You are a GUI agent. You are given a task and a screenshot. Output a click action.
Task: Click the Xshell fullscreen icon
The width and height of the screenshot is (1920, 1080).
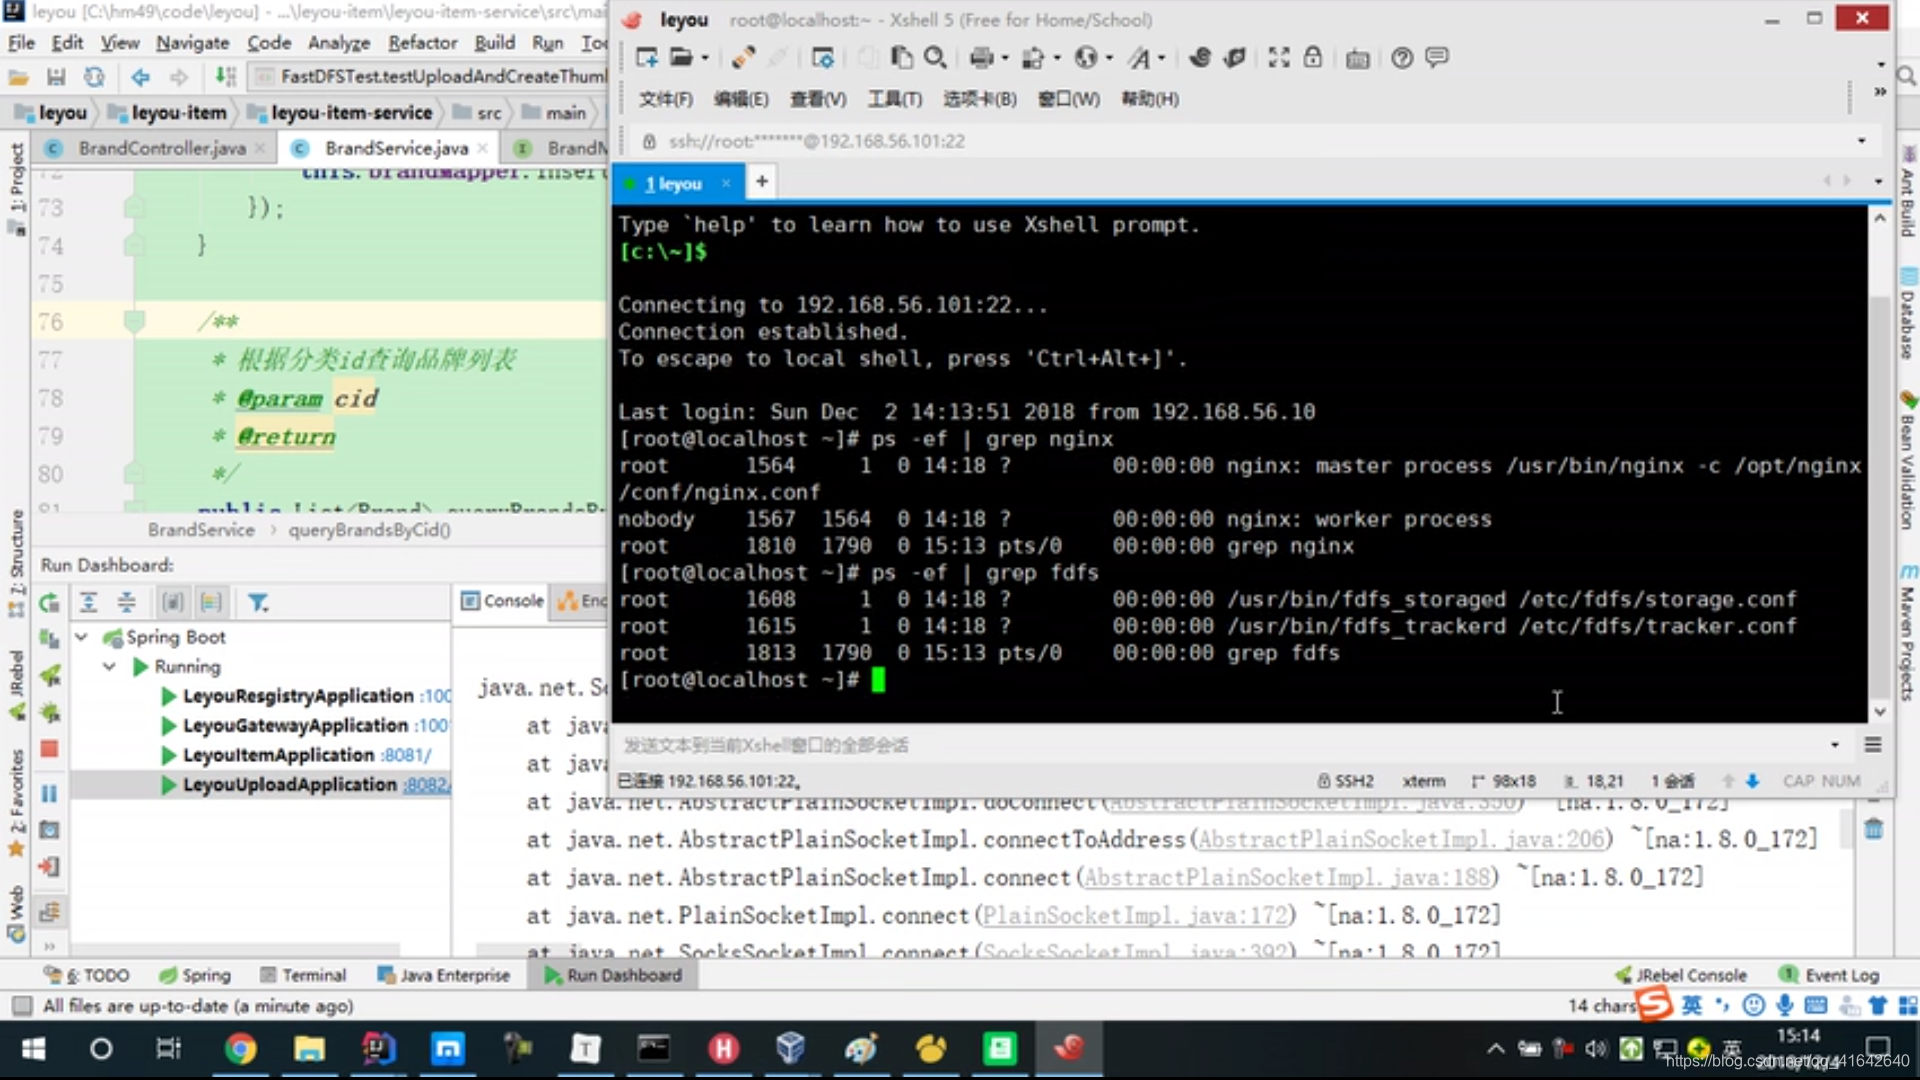(x=1279, y=57)
